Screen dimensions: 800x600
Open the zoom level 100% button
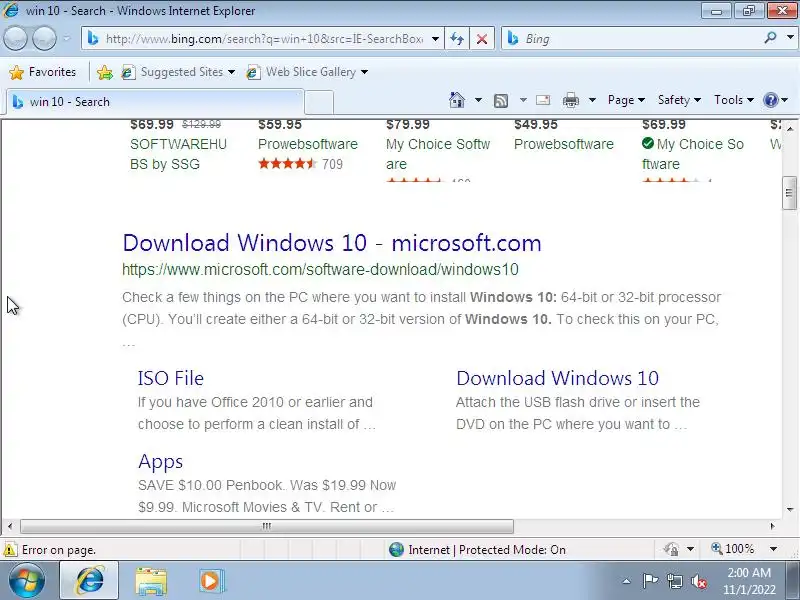pos(733,549)
